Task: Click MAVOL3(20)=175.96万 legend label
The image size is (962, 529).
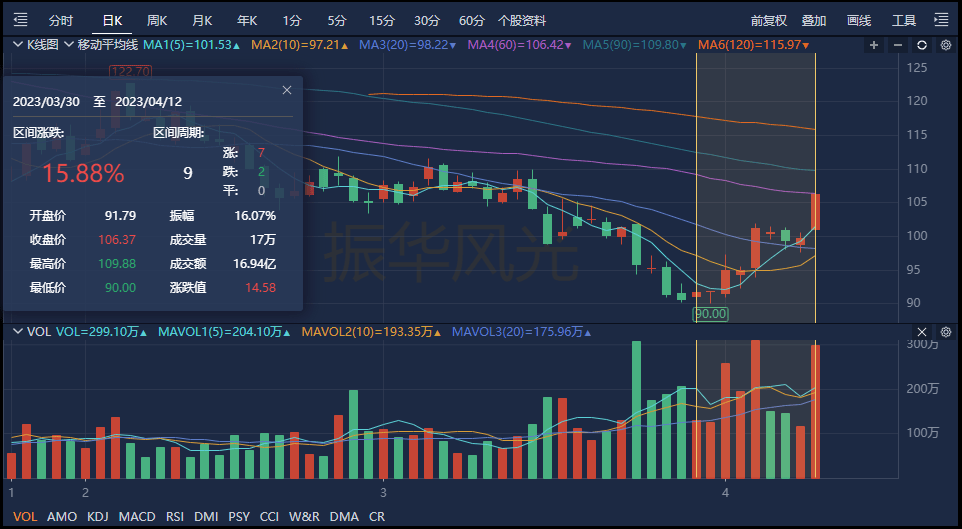Action: [x=521, y=332]
